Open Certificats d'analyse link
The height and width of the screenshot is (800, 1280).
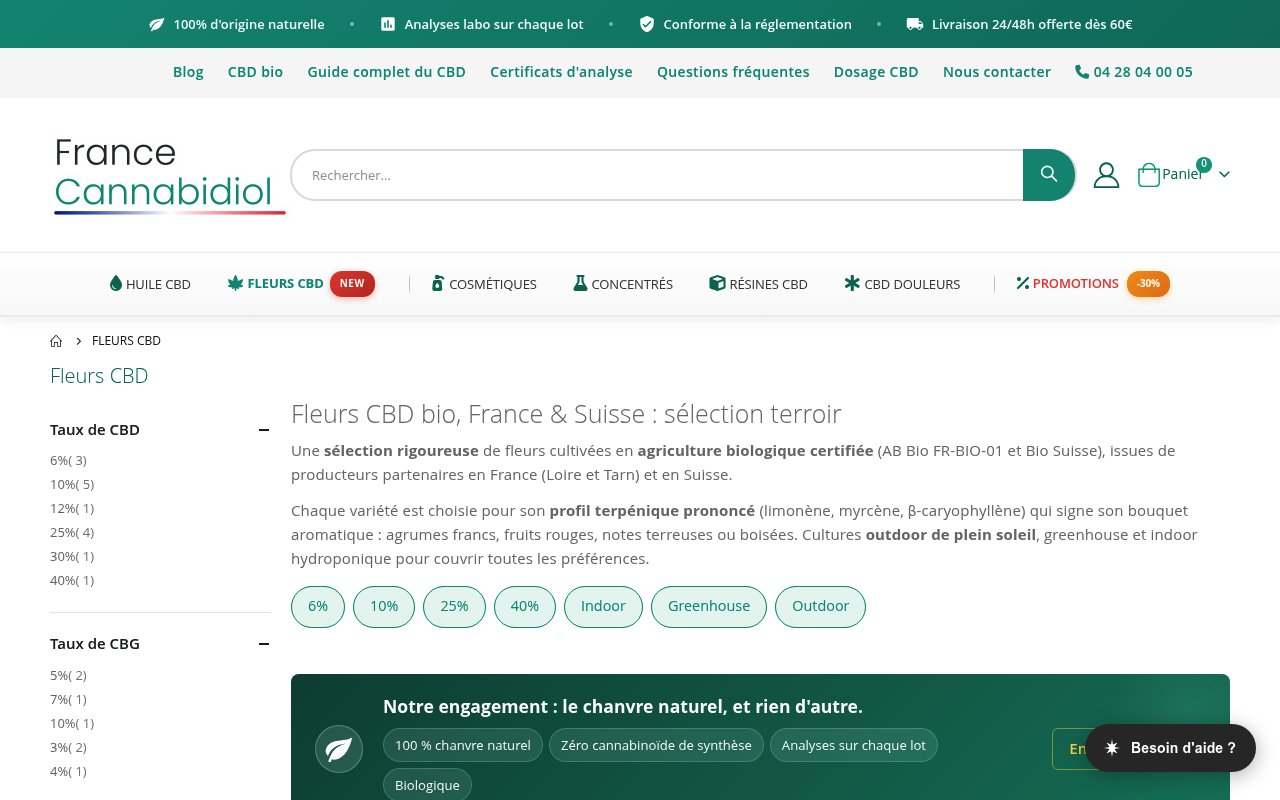pos(561,72)
